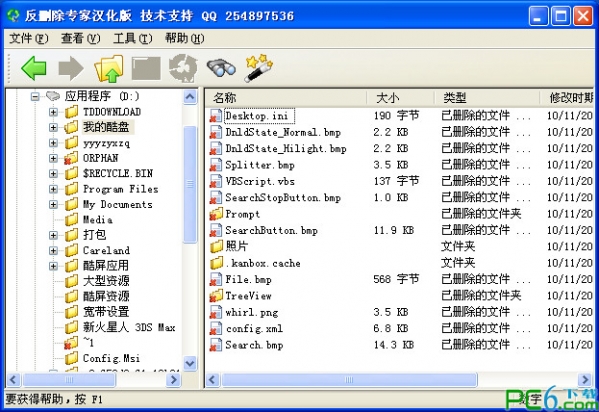Click the gray square toolbar button

click(x=146, y=68)
